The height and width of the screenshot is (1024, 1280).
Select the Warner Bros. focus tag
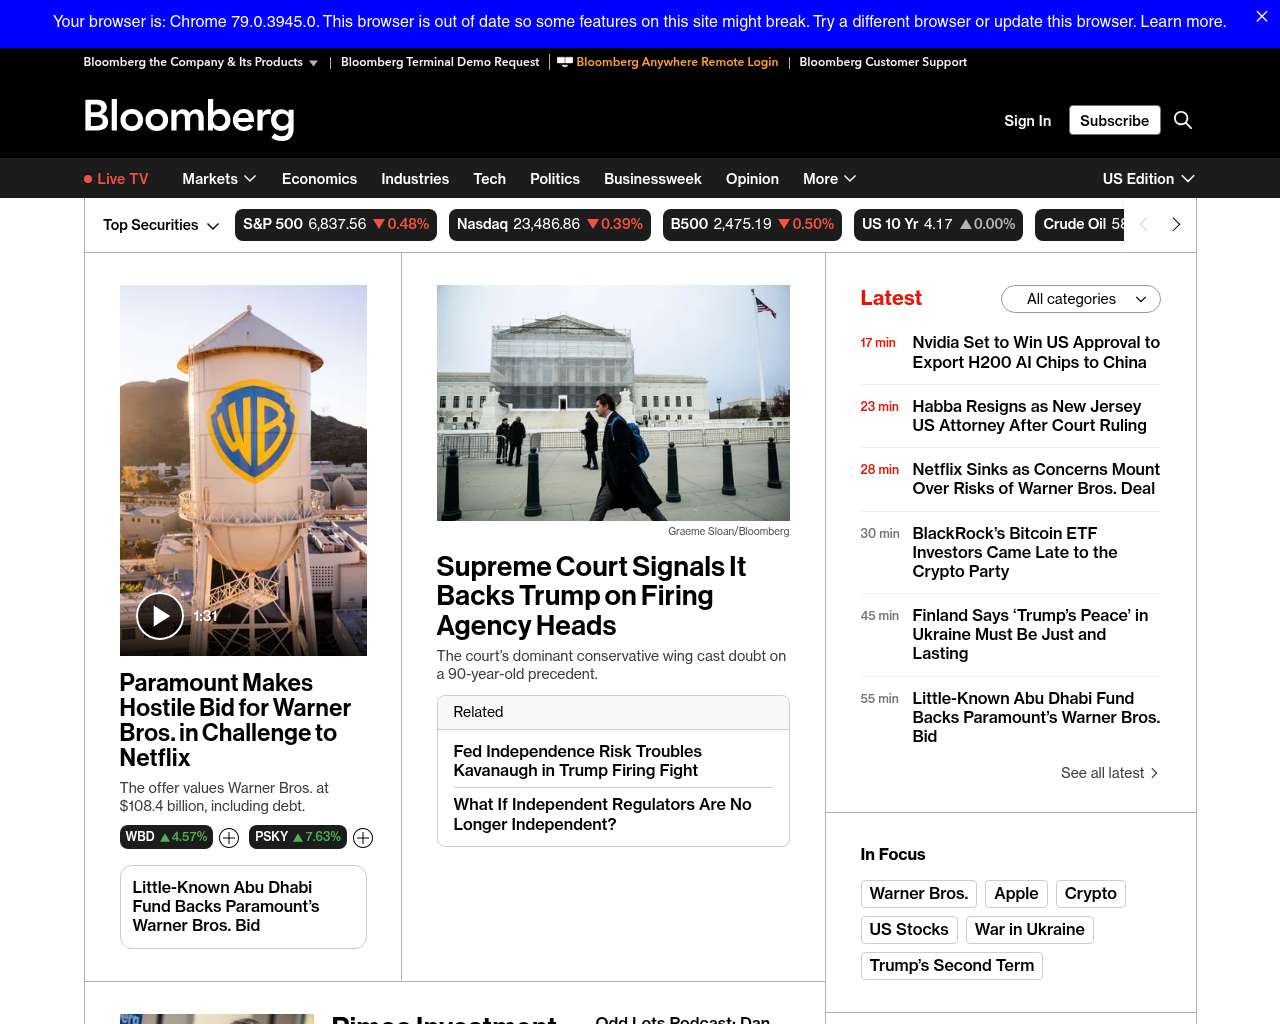point(919,894)
